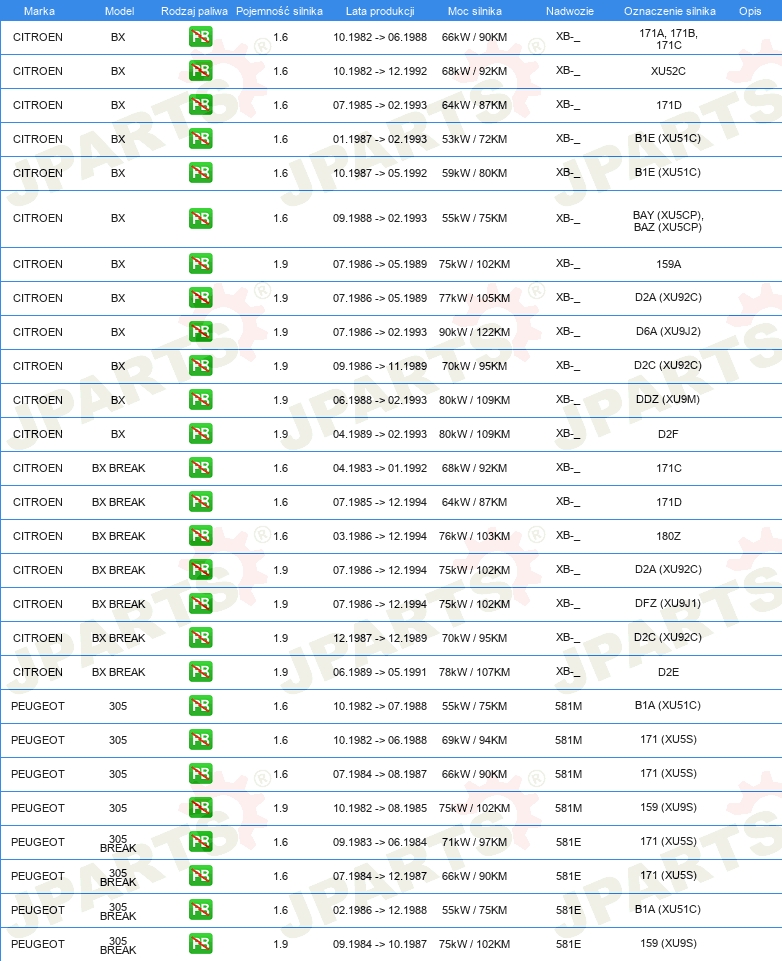Click fuel icon in BX BREAK 171C row

(x=200, y=468)
